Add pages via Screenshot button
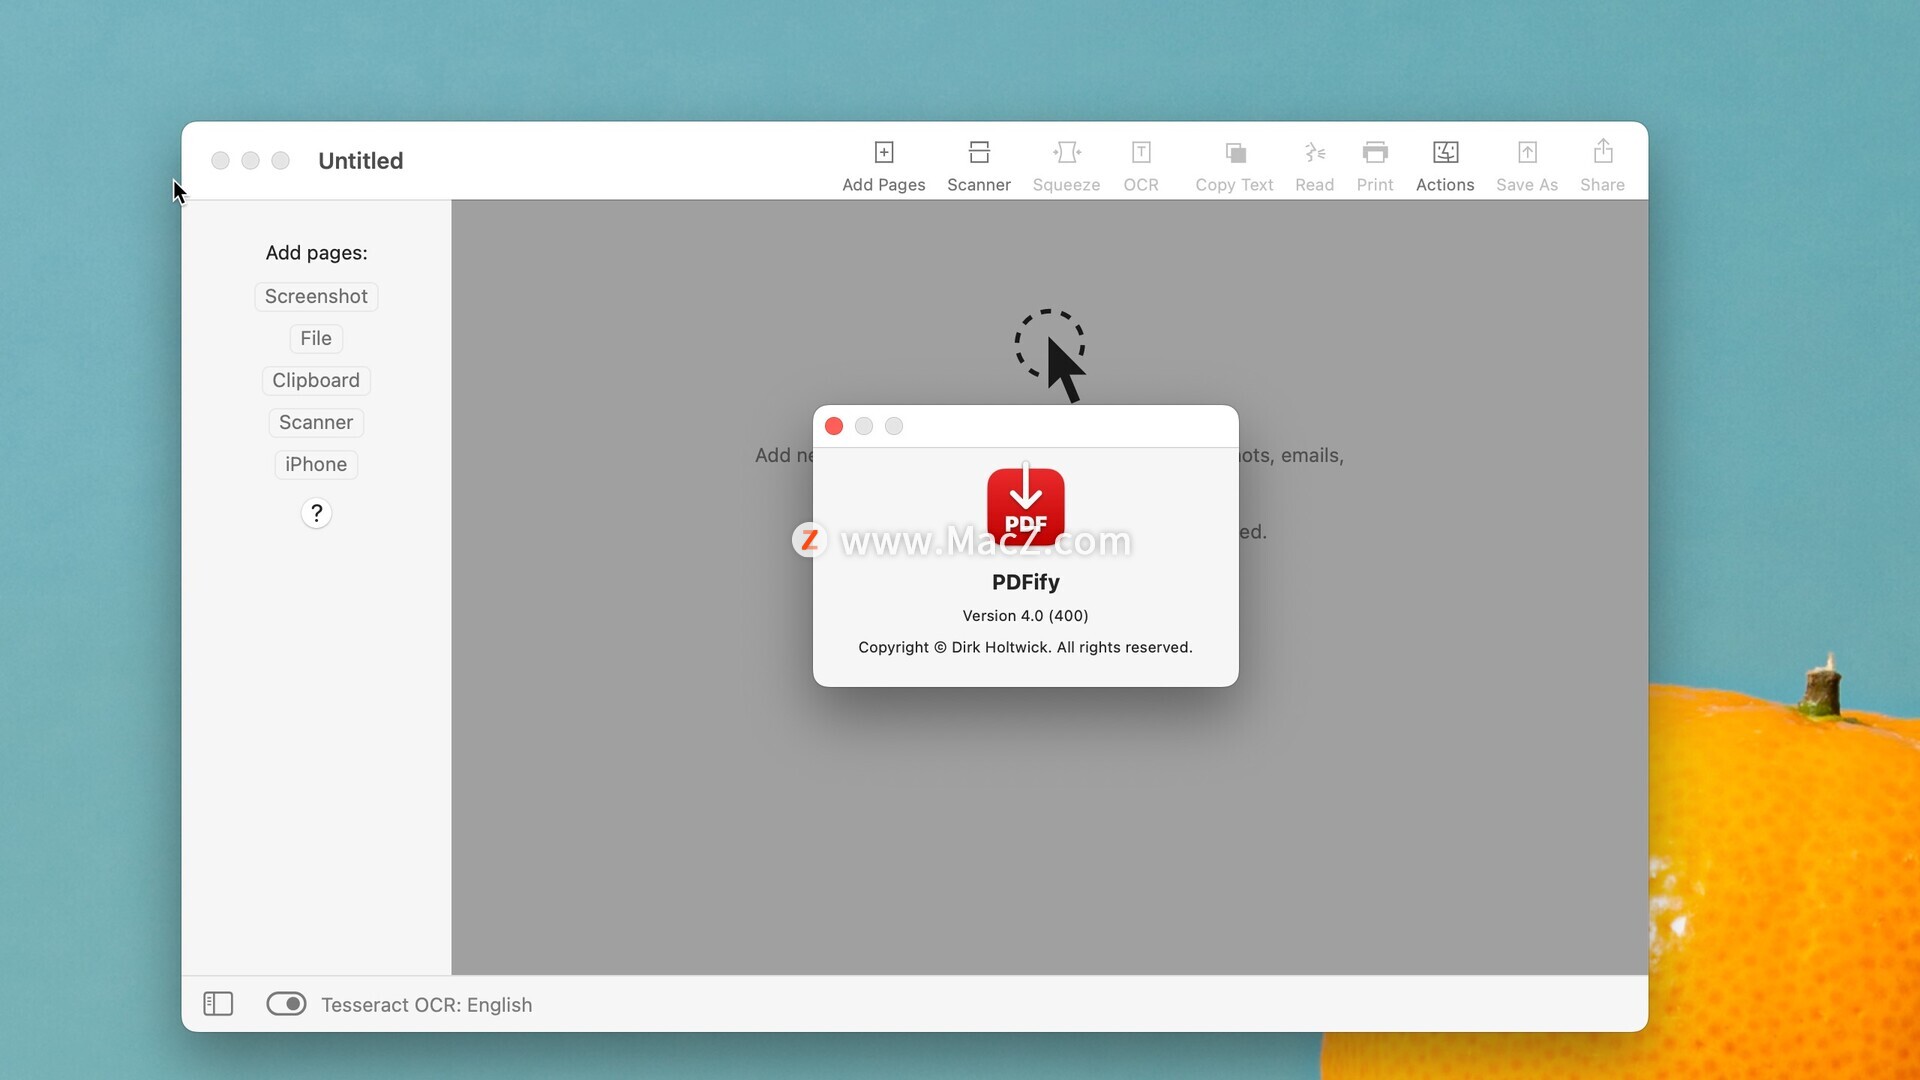The height and width of the screenshot is (1080, 1920). 316,296
